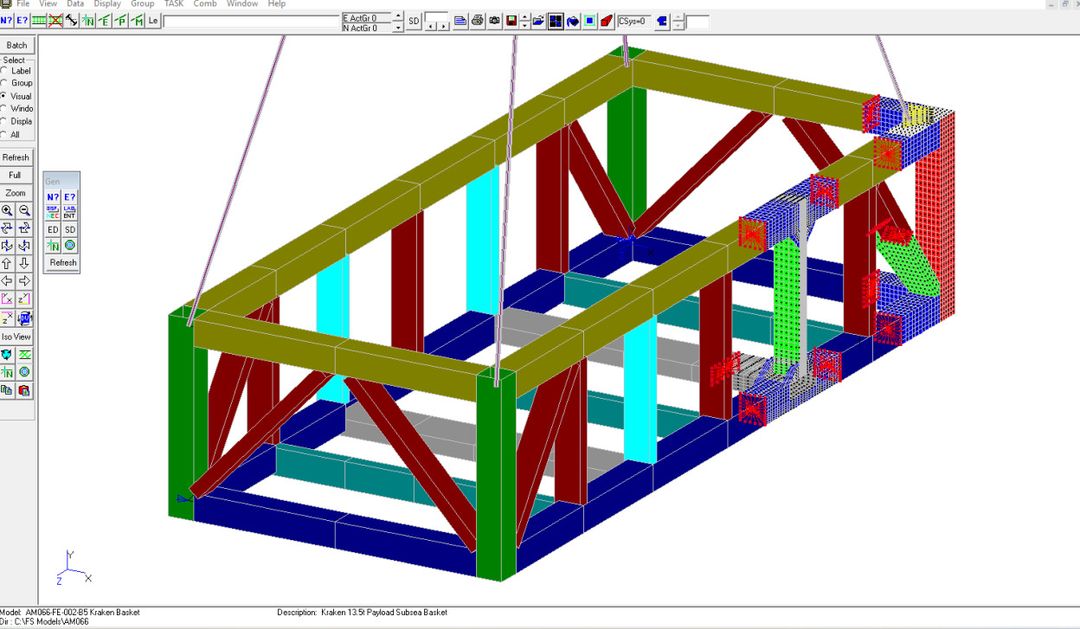This screenshot has width=1080, height=629.
Task: Open the Display menu
Action: (x=106, y=4)
